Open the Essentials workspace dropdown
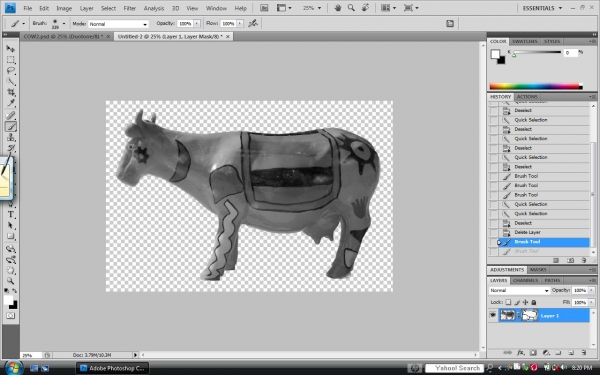Viewport: 600px width, 375px height. click(542, 8)
